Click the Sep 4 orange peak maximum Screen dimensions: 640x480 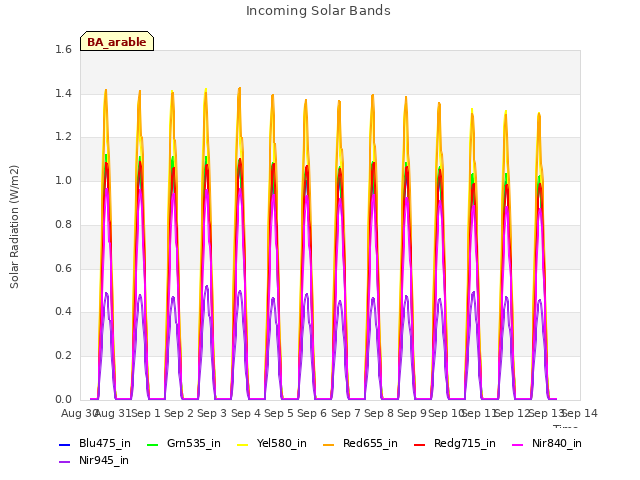click(x=240, y=88)
